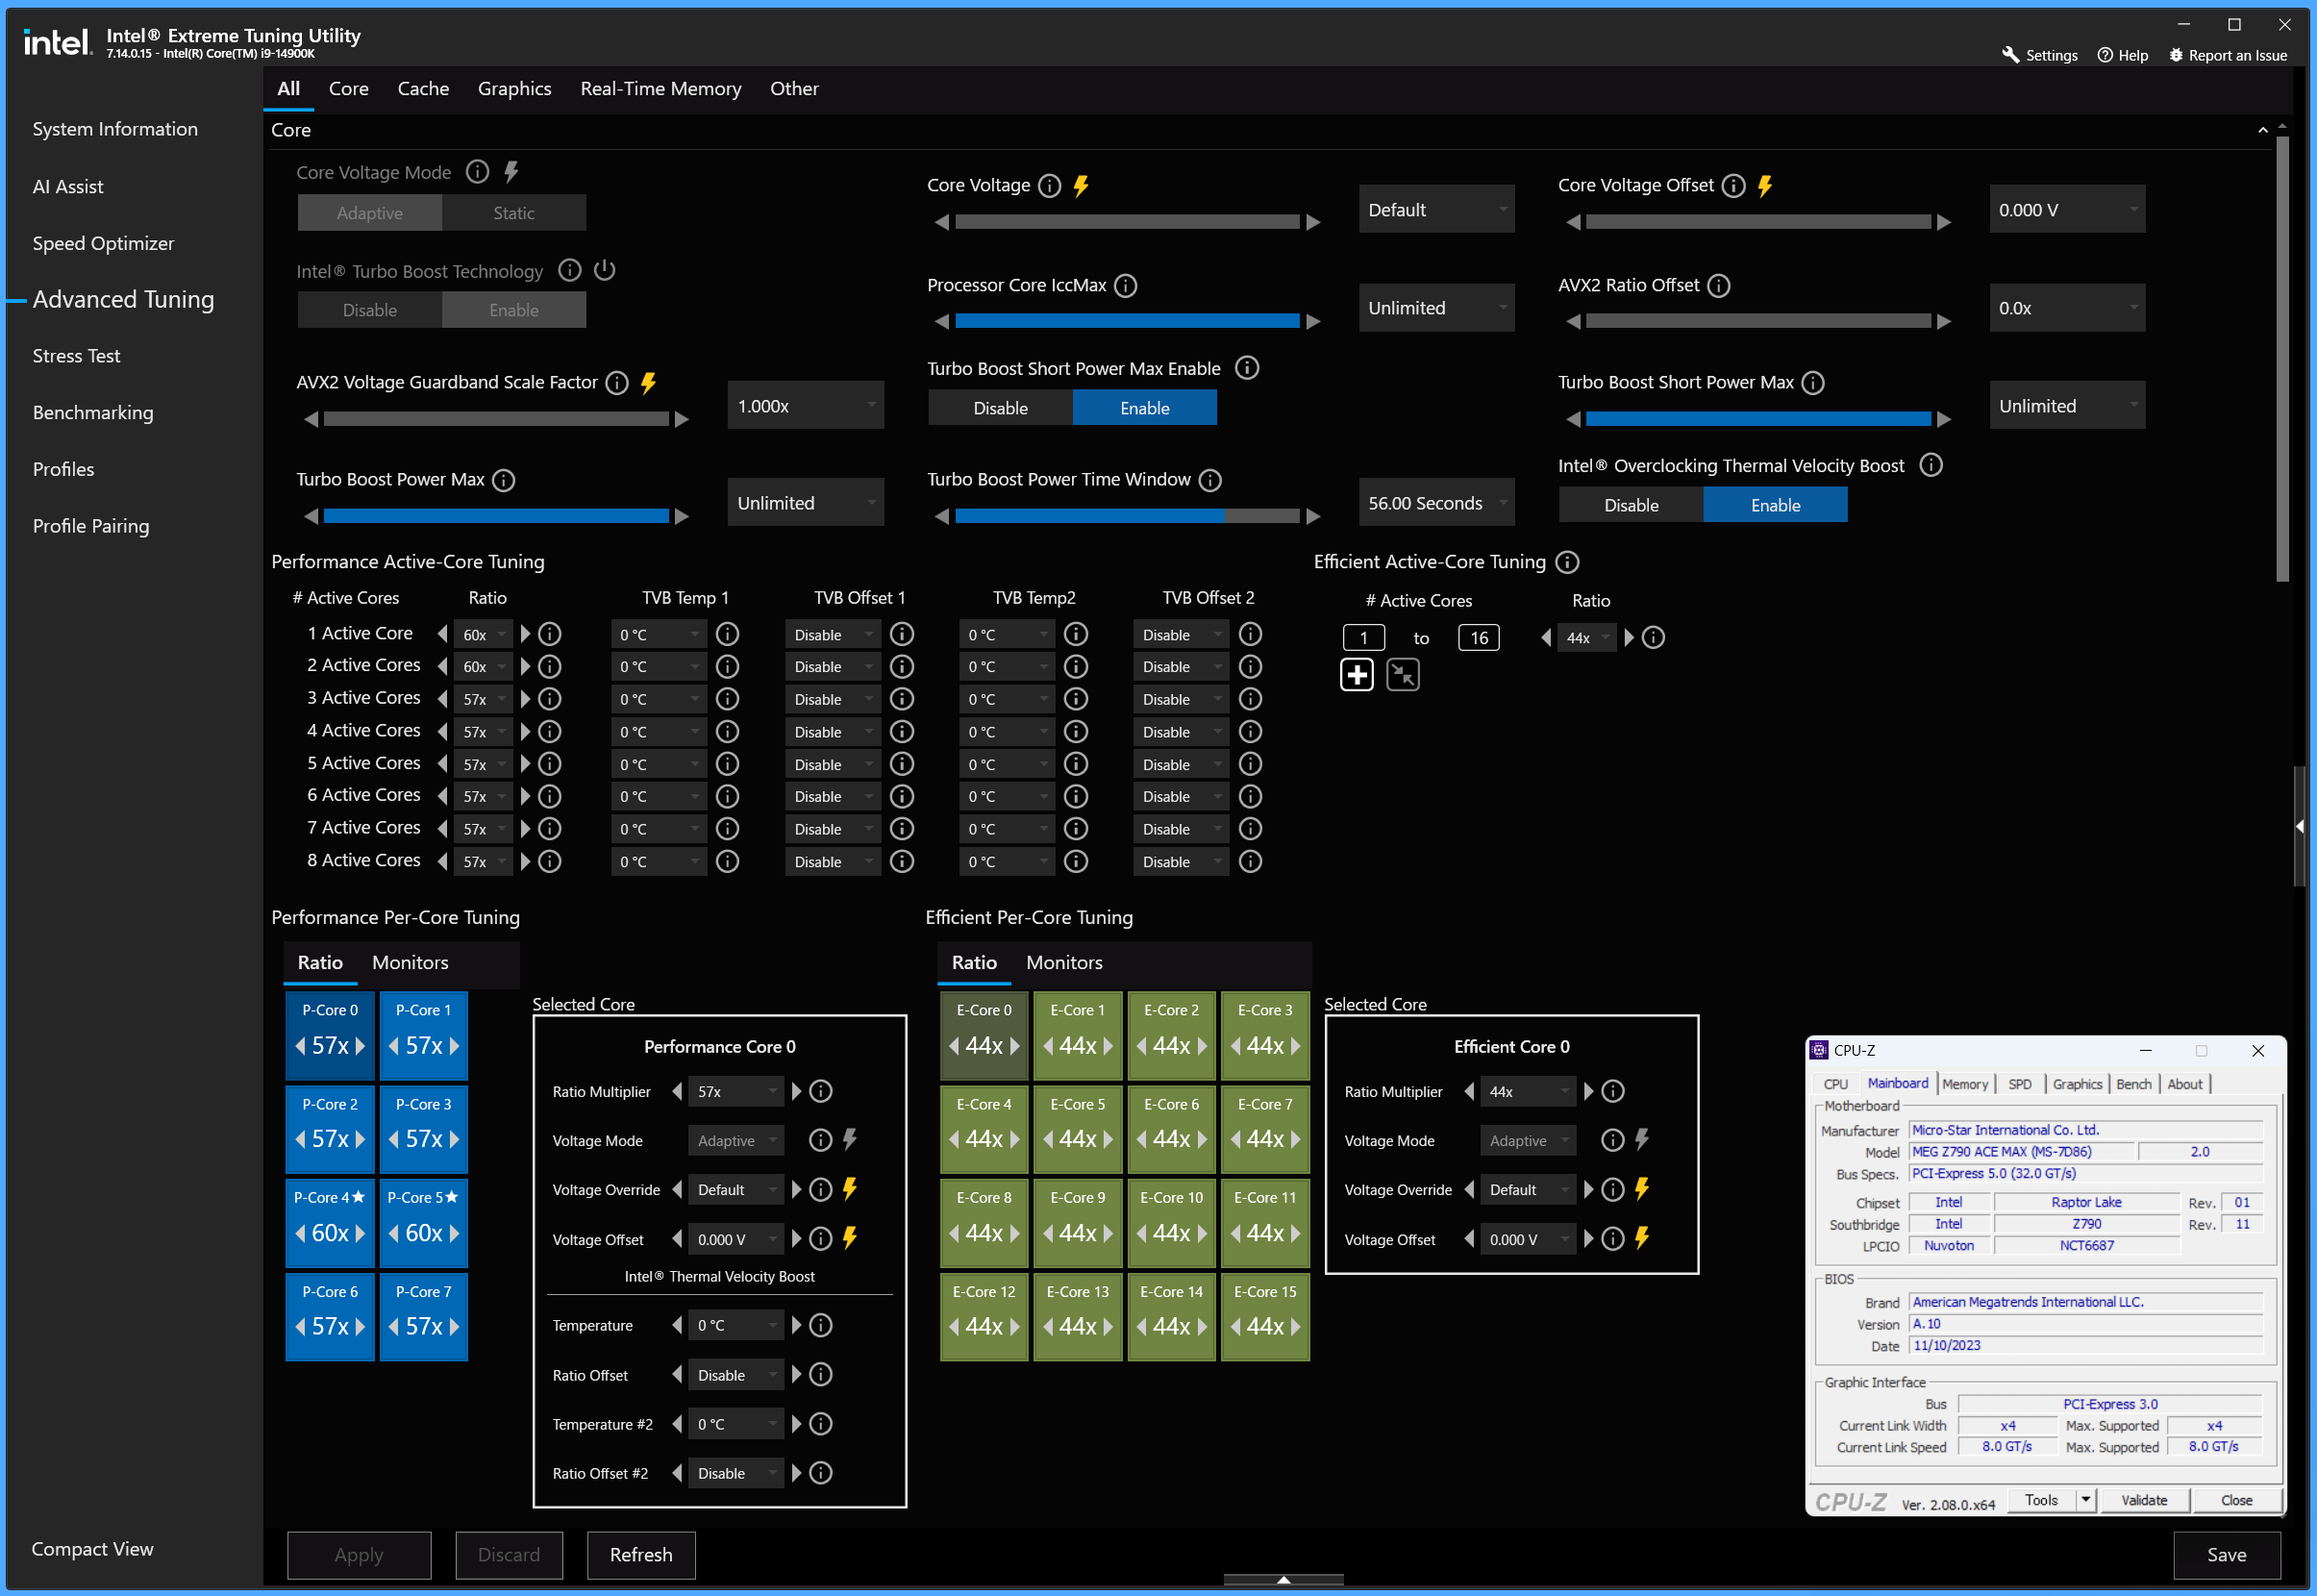Click the efficient active cores start field showing 1
Viewport: 2317px width, 1596px height.
1363,638
